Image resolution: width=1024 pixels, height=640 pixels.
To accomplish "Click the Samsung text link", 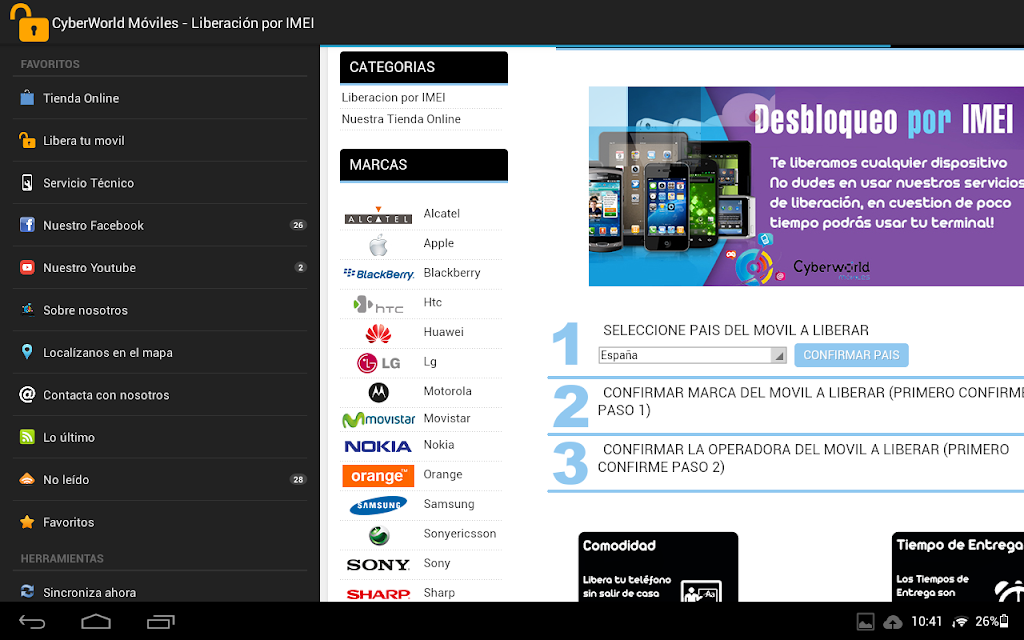I will point(449,504).
